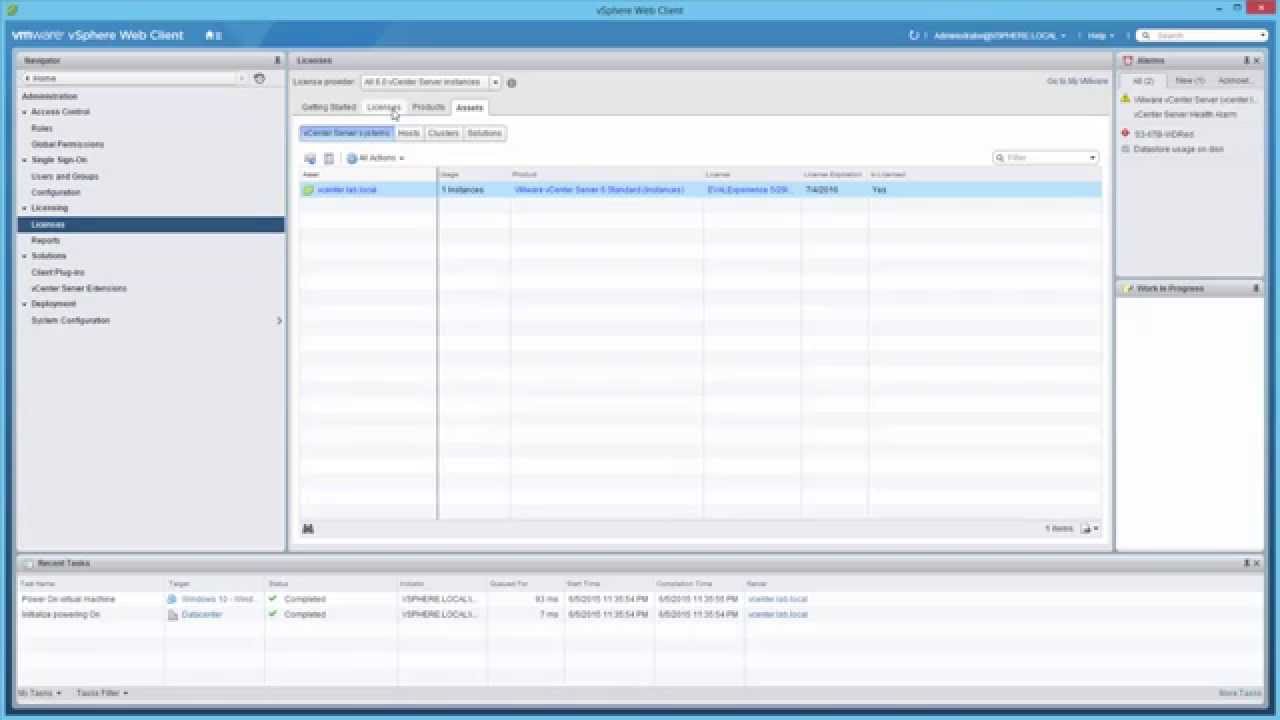
Task: Open Go to My VMware link
Action: pos(1077,81)
